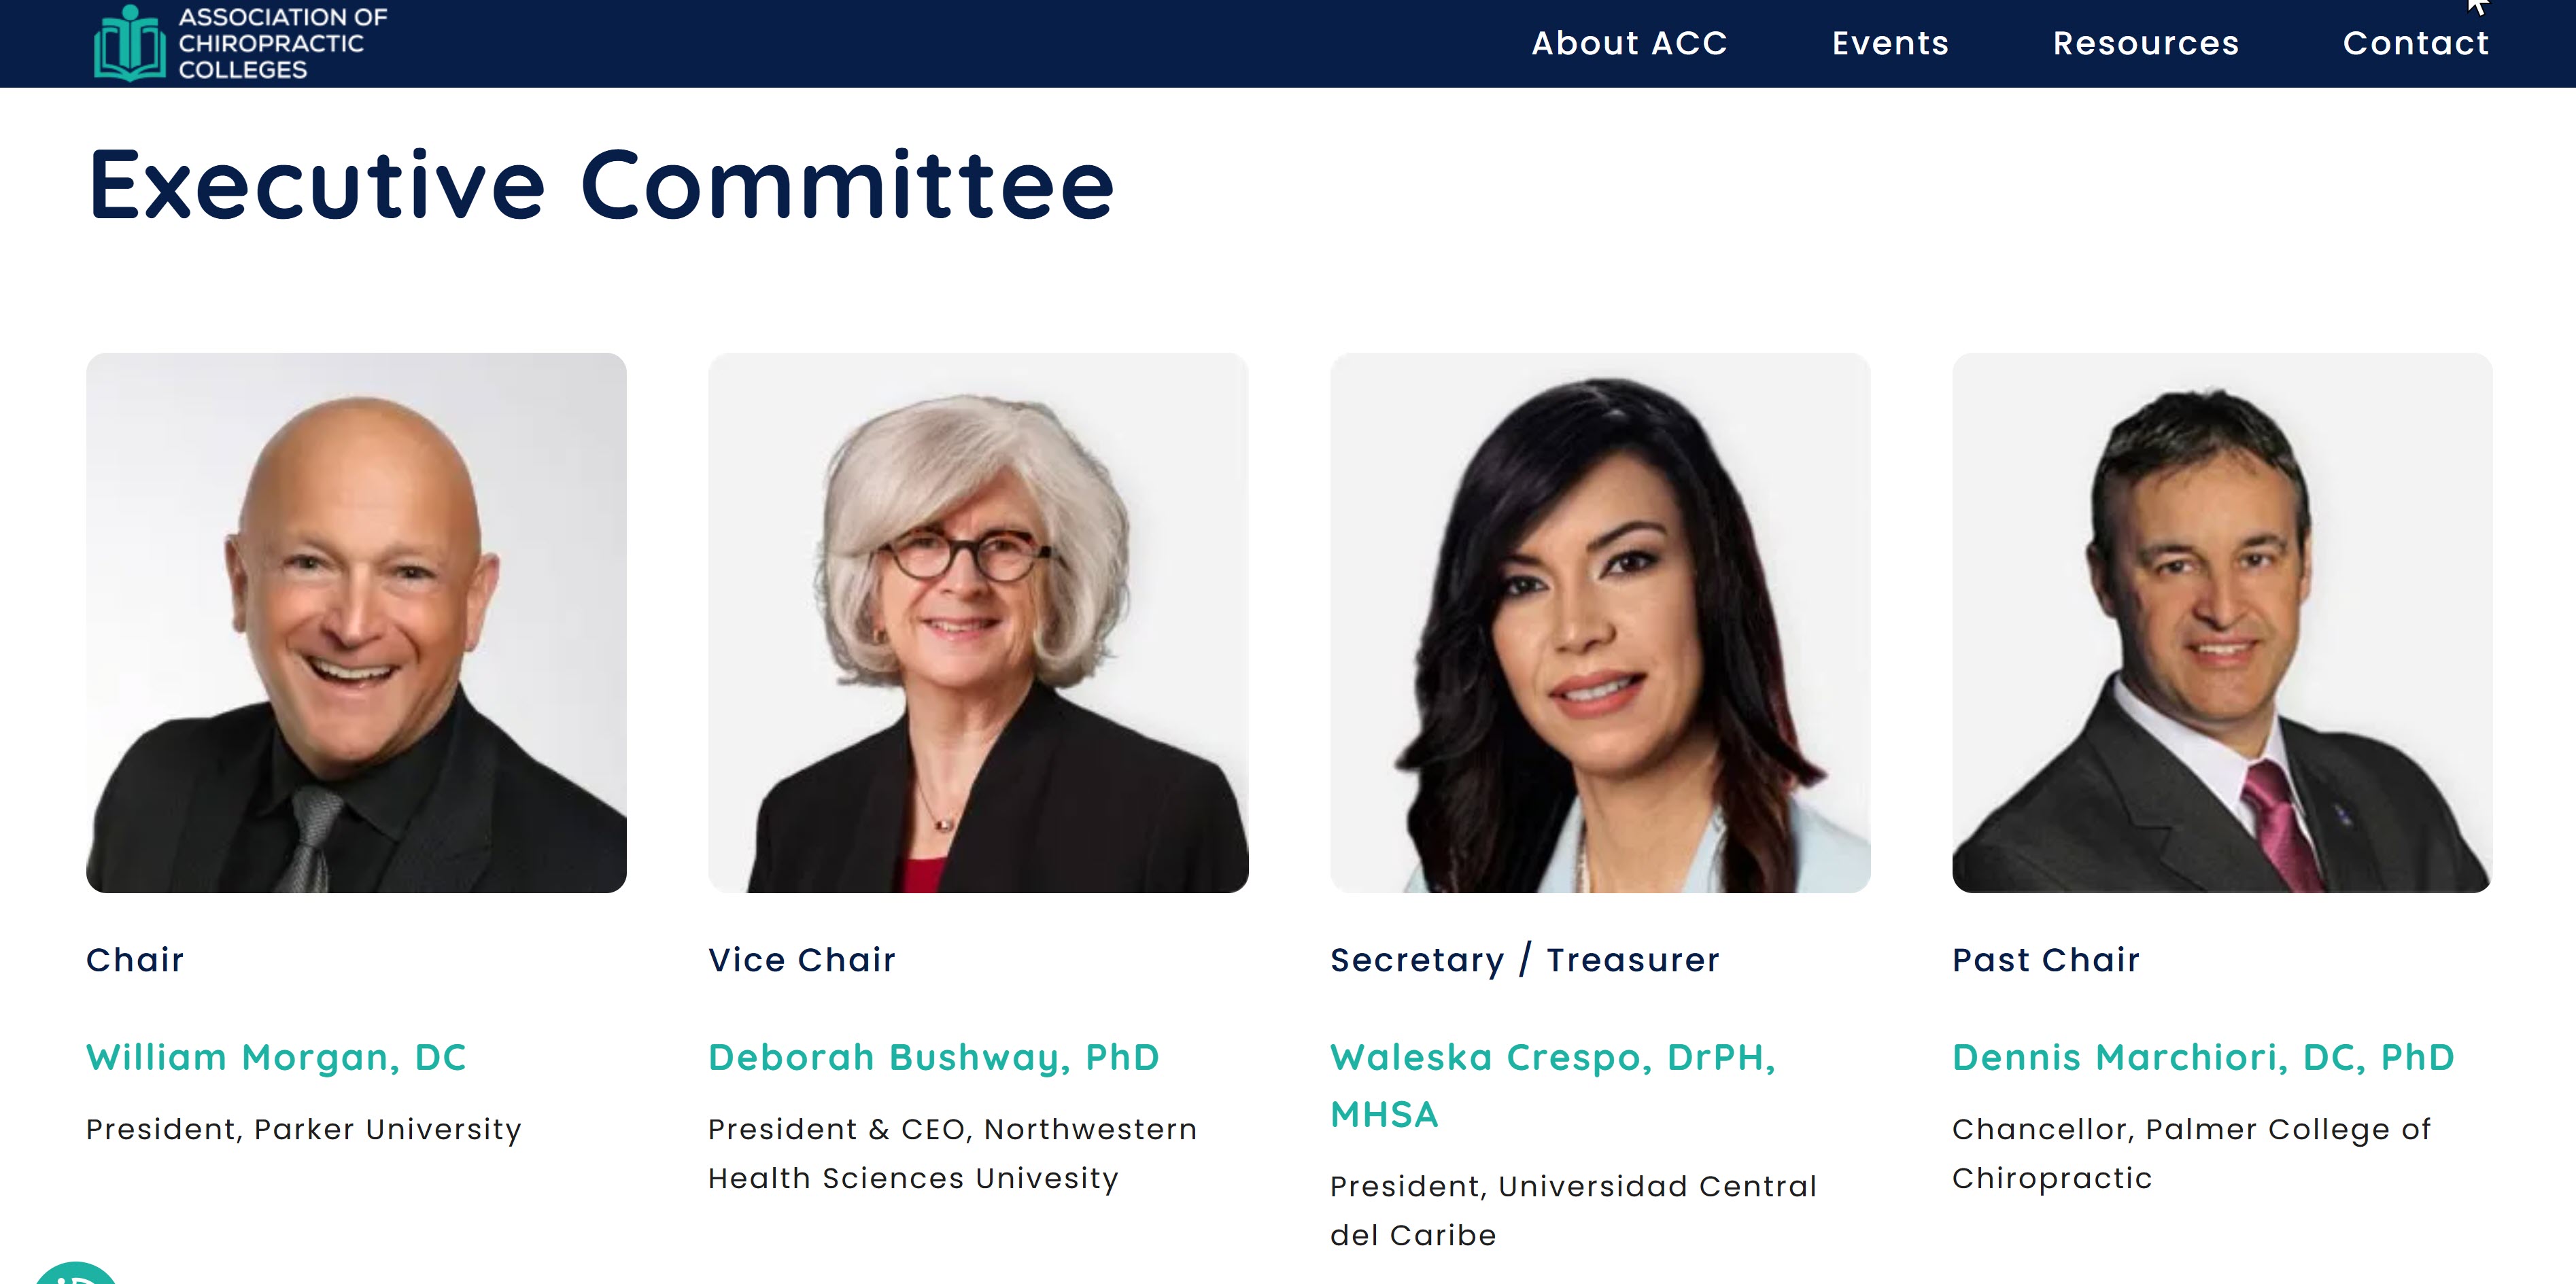Click the Past Chair role label
The width and height of the screenshot is (2576, 1284).
[2045, 960]
